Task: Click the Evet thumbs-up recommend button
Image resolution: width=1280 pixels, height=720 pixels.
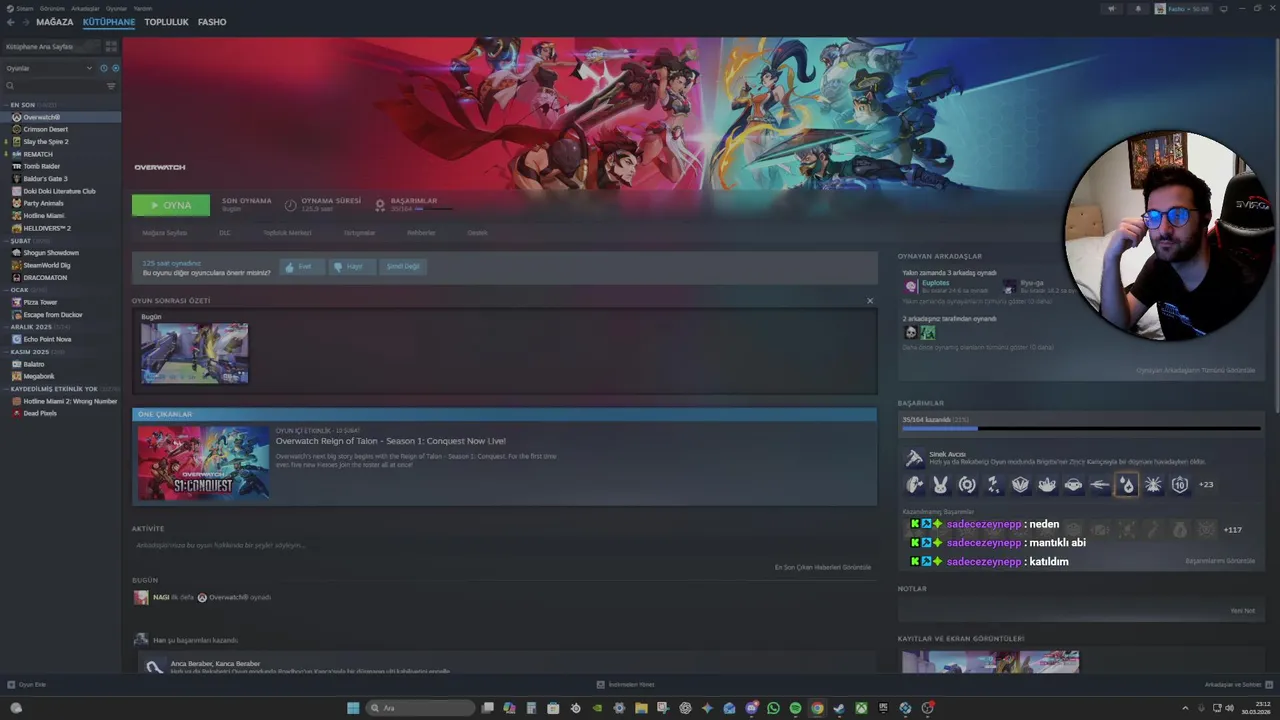Action: pyautogui.click(x=302, y=267)
